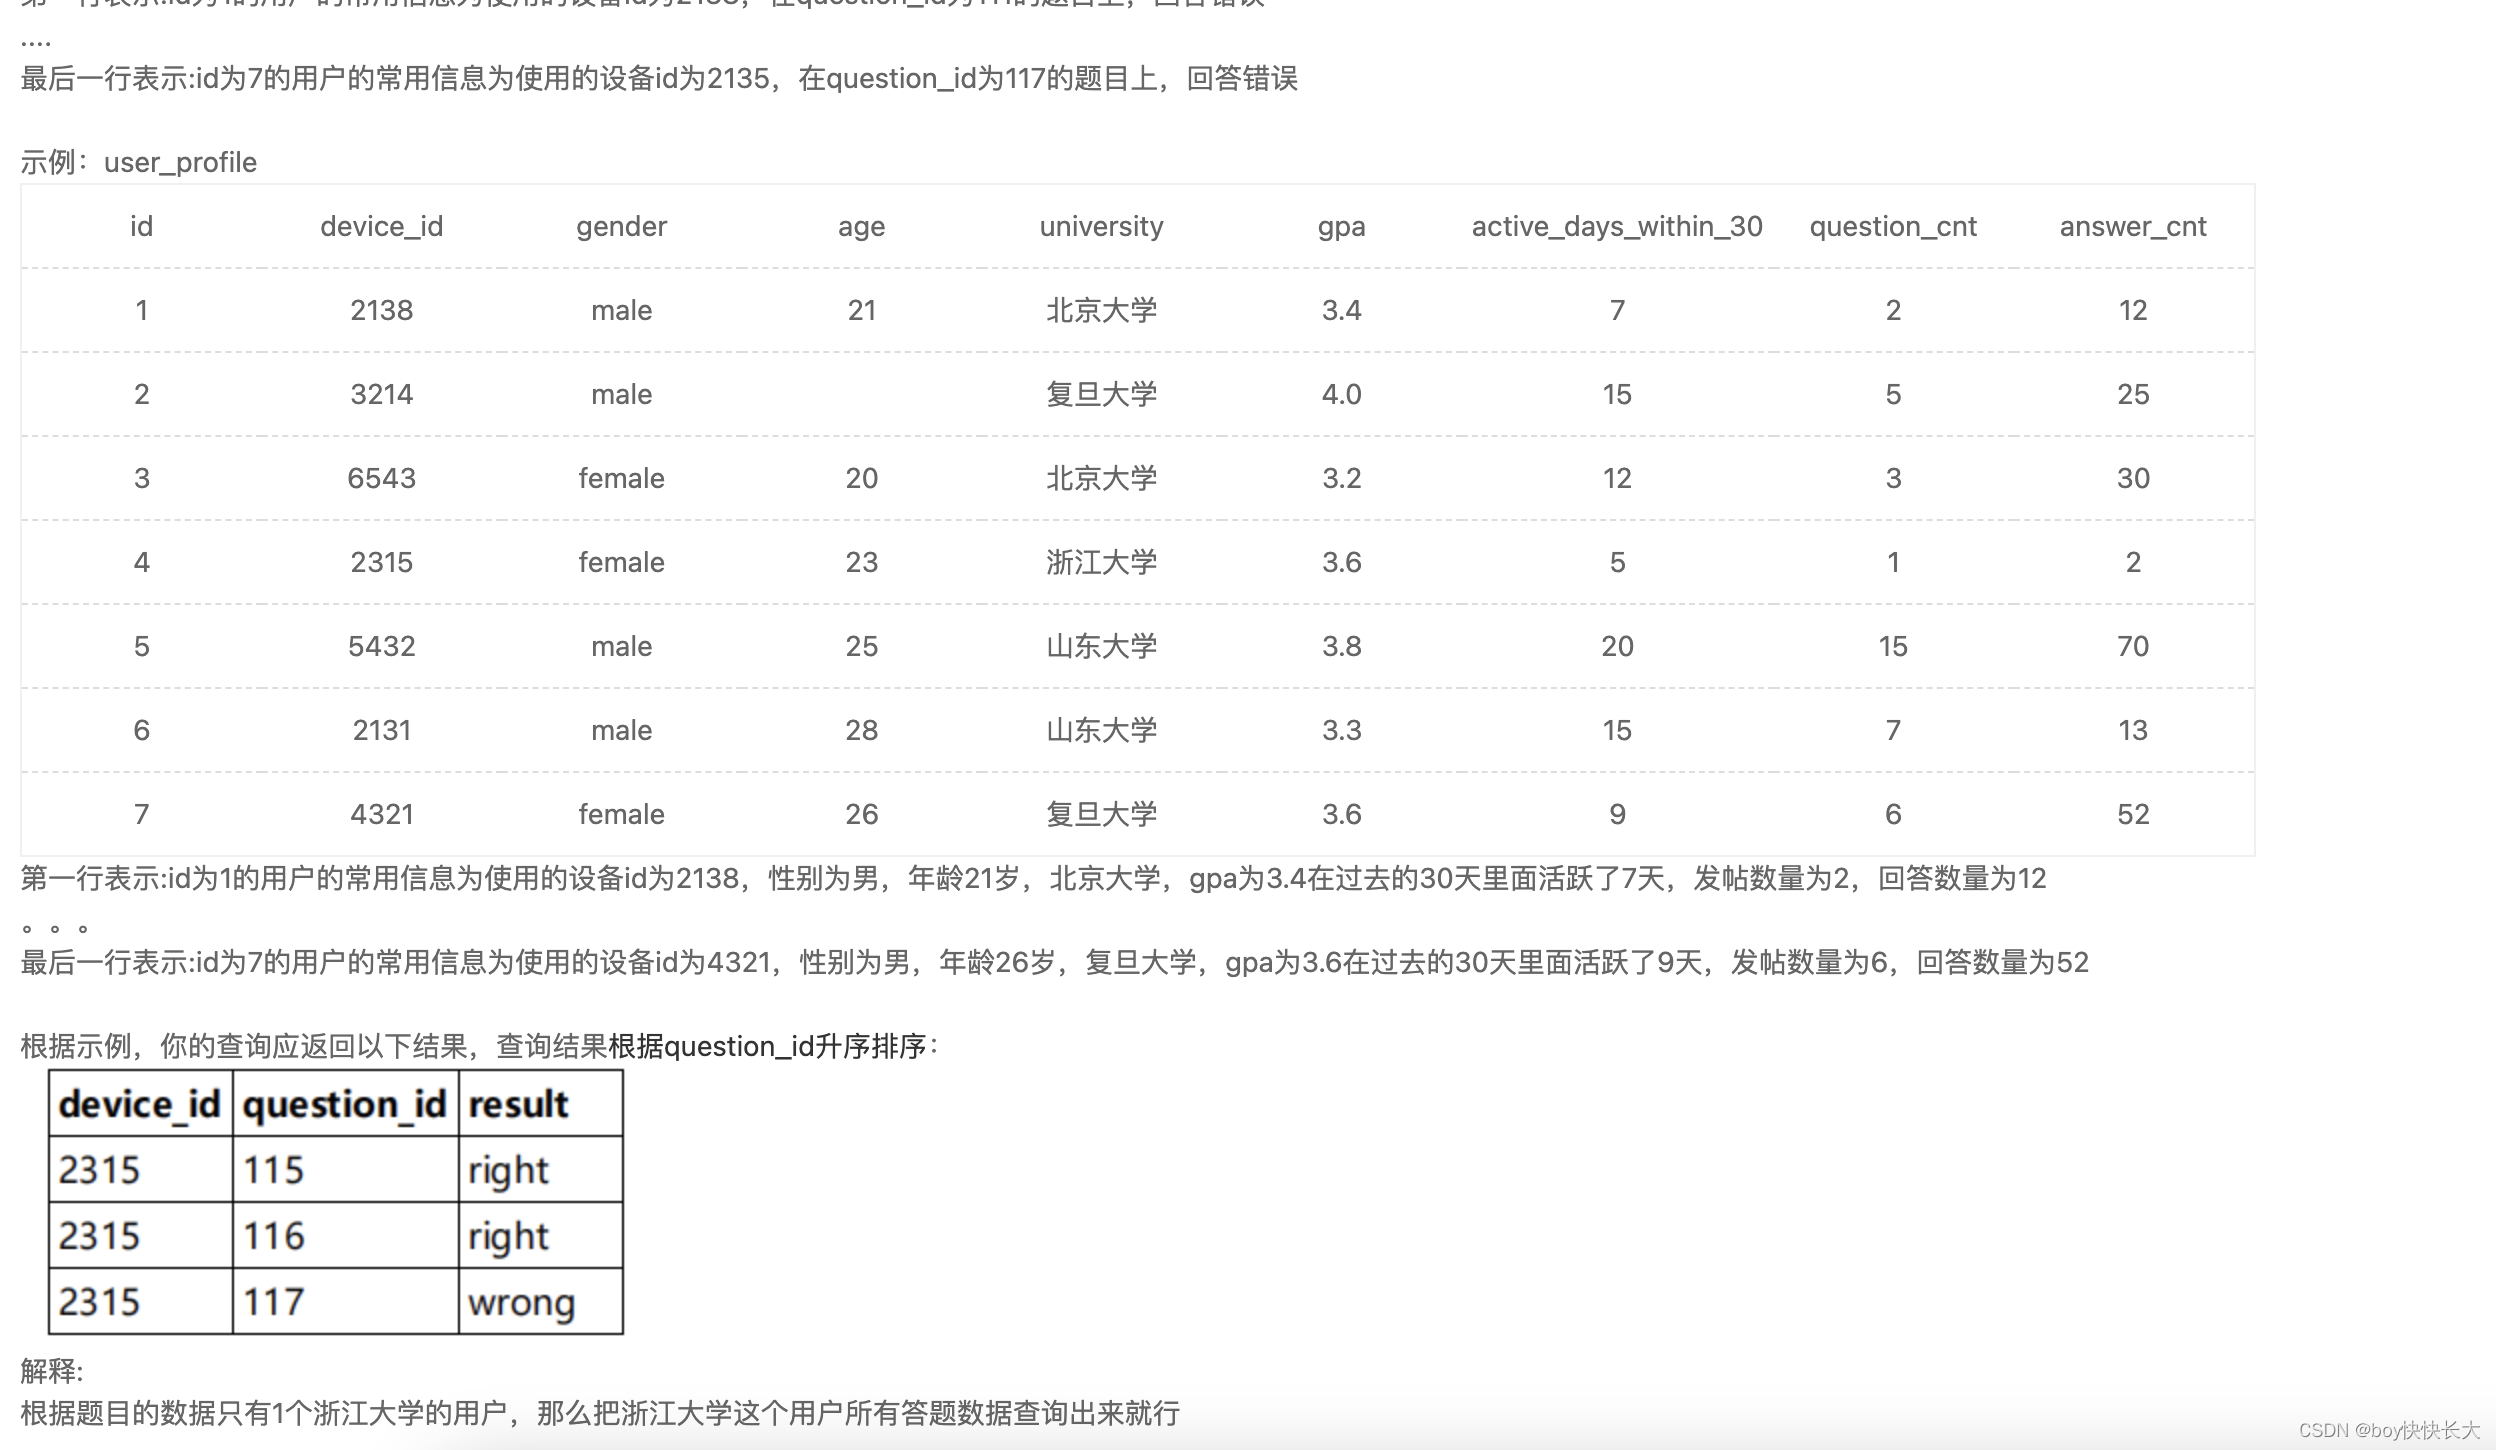Click gpa value '3.2'
The image size is (2496, 1450).
[1341, 478]
